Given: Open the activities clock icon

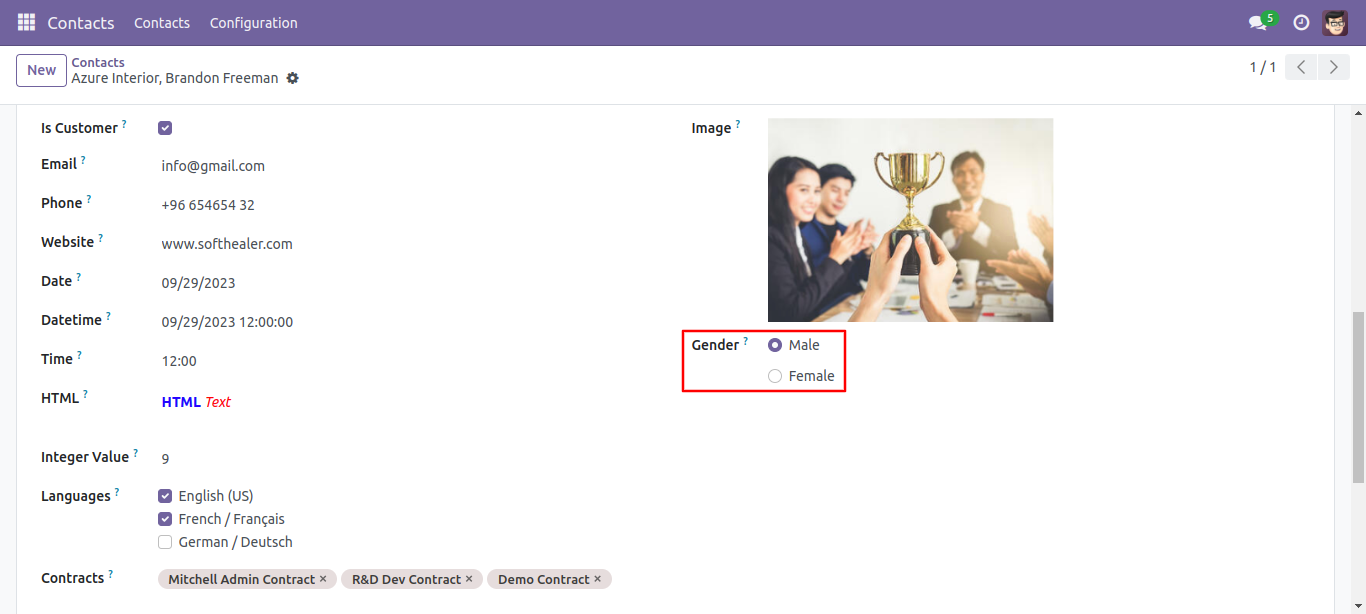Looking at the screenshot, I should 1301,22.
